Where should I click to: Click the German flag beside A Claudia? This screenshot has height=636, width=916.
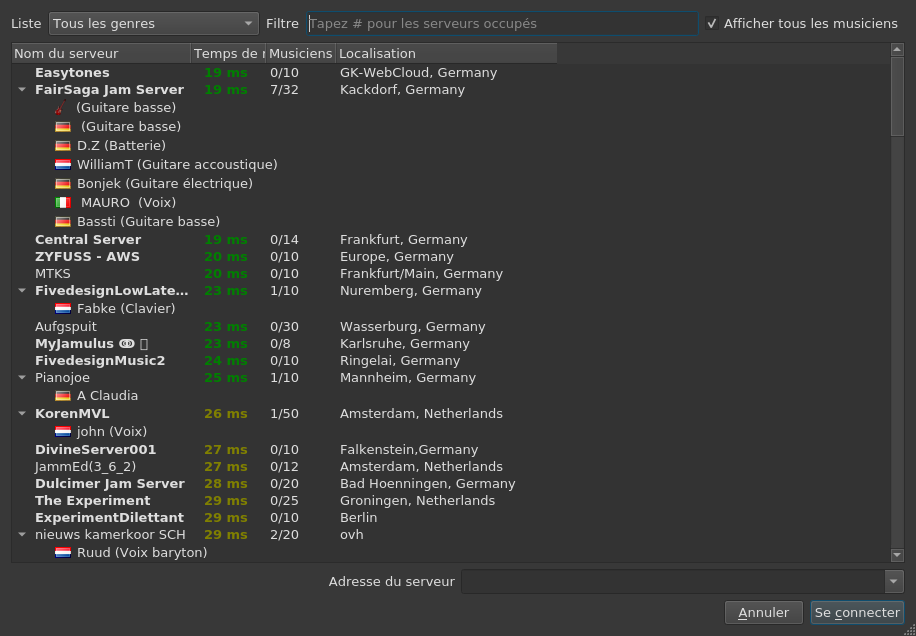coord(63,395)
